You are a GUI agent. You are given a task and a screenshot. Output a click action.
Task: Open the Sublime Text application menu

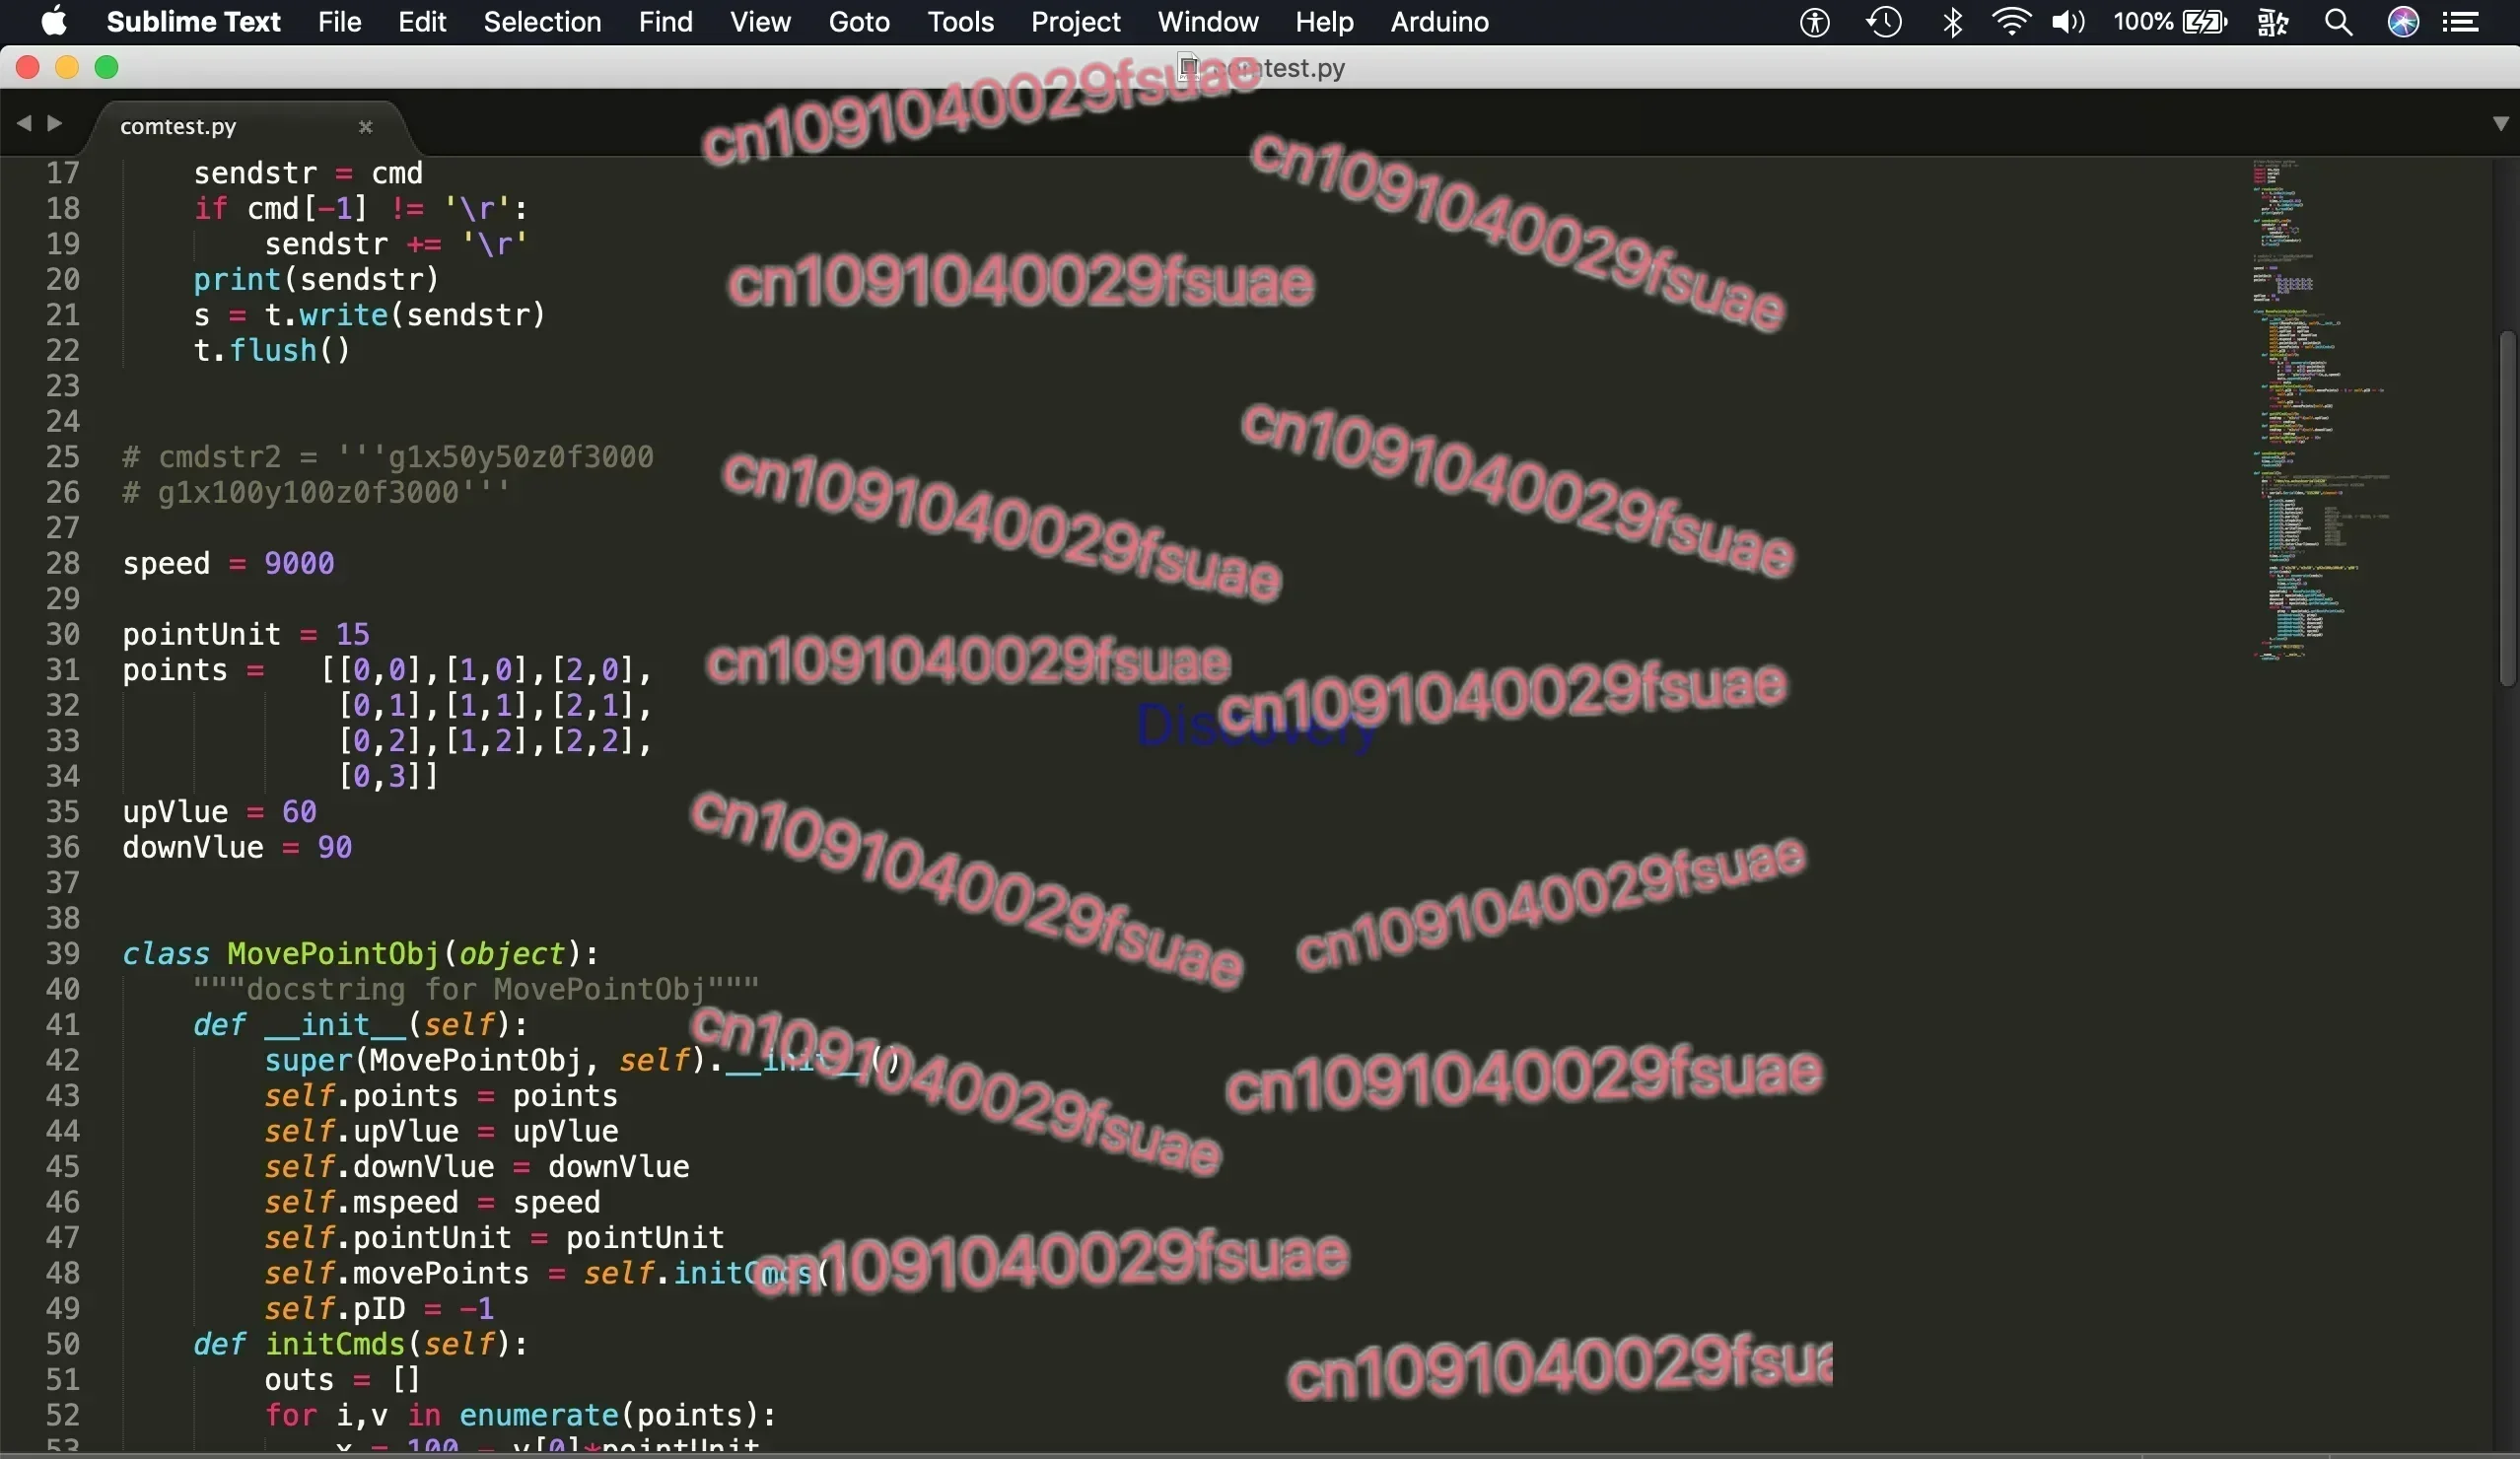pos(193,21)
